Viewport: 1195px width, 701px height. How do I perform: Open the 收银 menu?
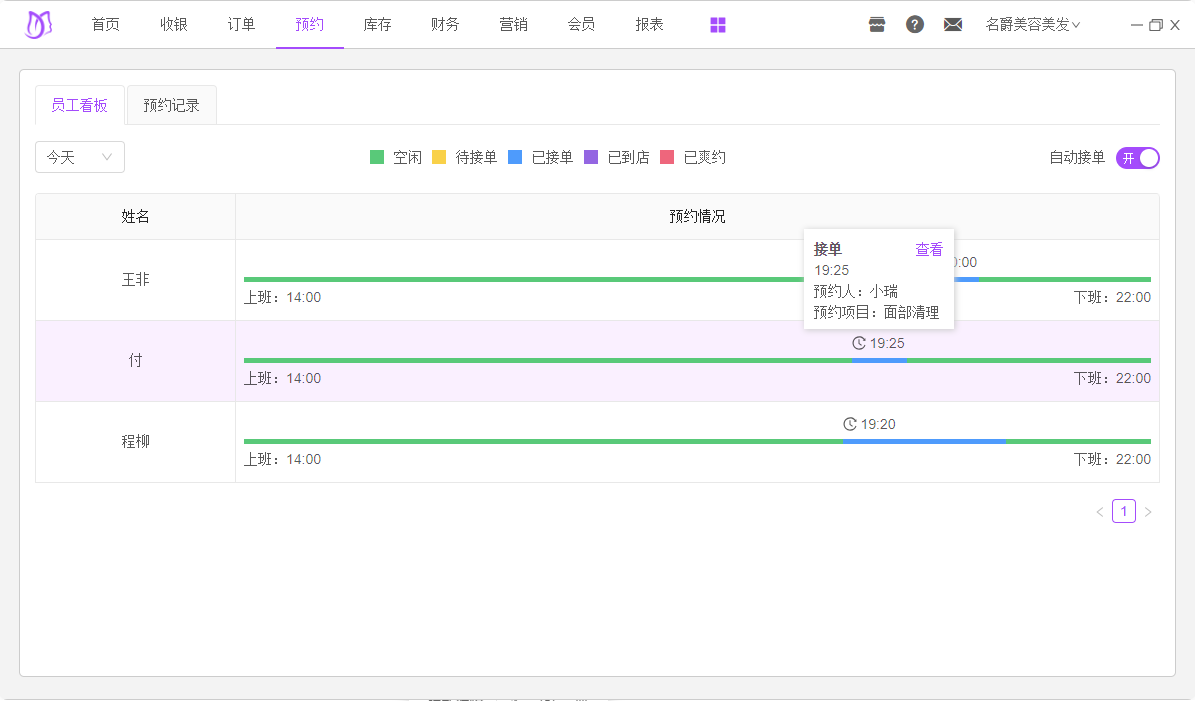(x=174, y=25)
